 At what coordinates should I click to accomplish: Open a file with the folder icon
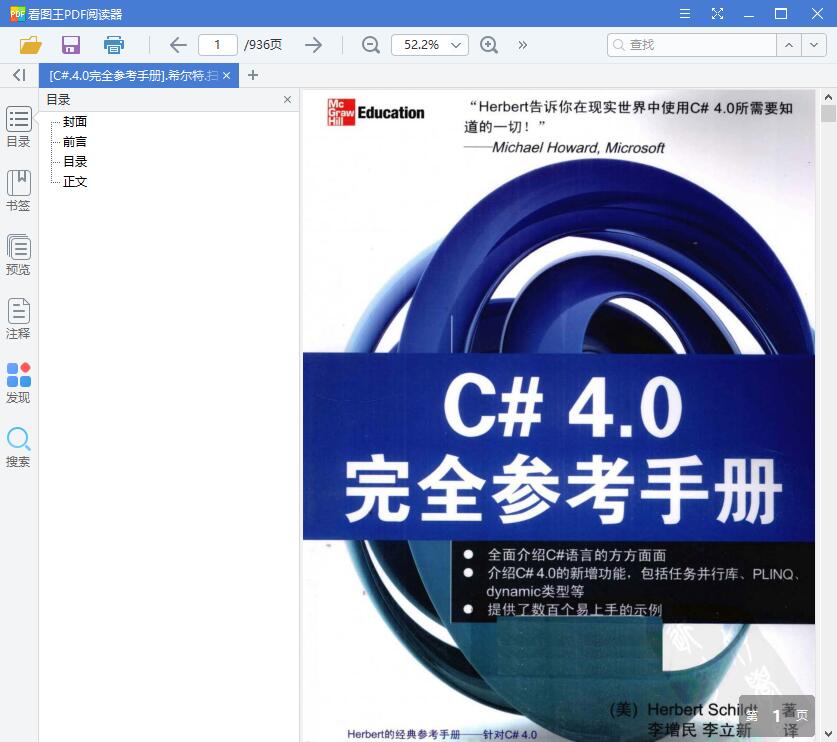tap(30, 45)
